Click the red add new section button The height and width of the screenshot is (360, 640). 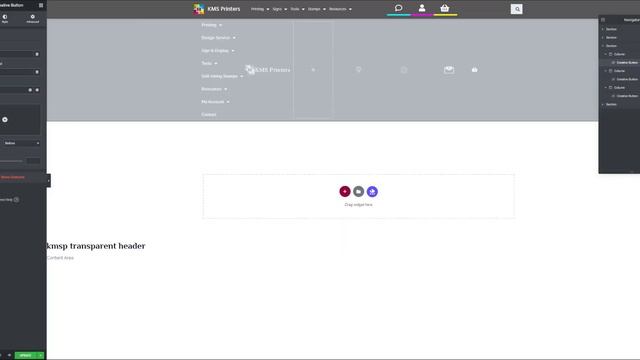345,191
